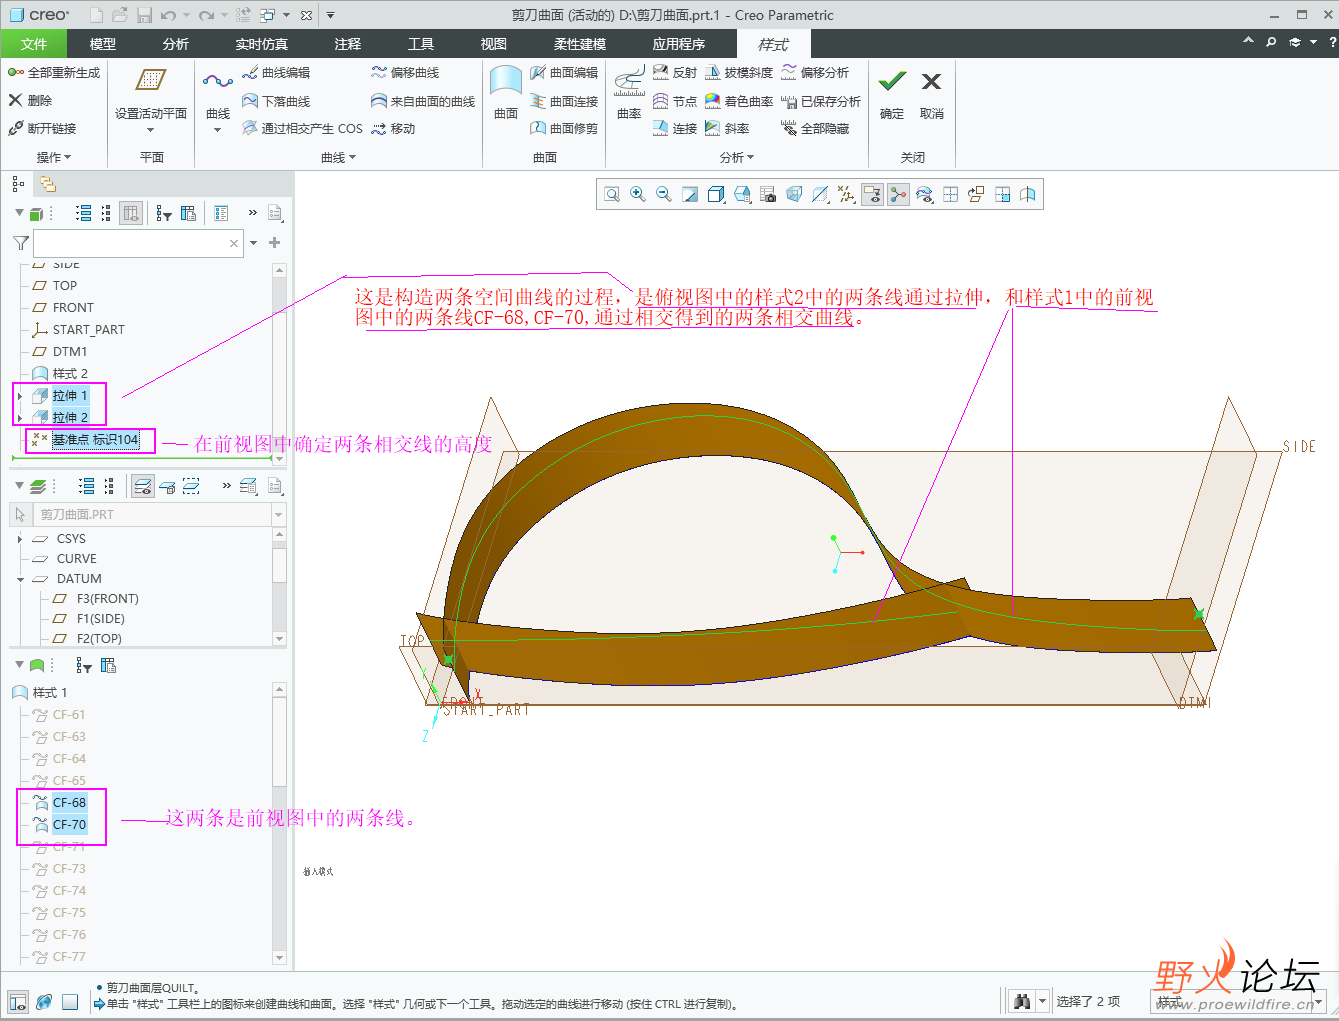This screenshot has width=1339, height=1021.
Task: Open the 剪刀曲面.PRT layer model dropdown
Action: (x=278, y=515)
